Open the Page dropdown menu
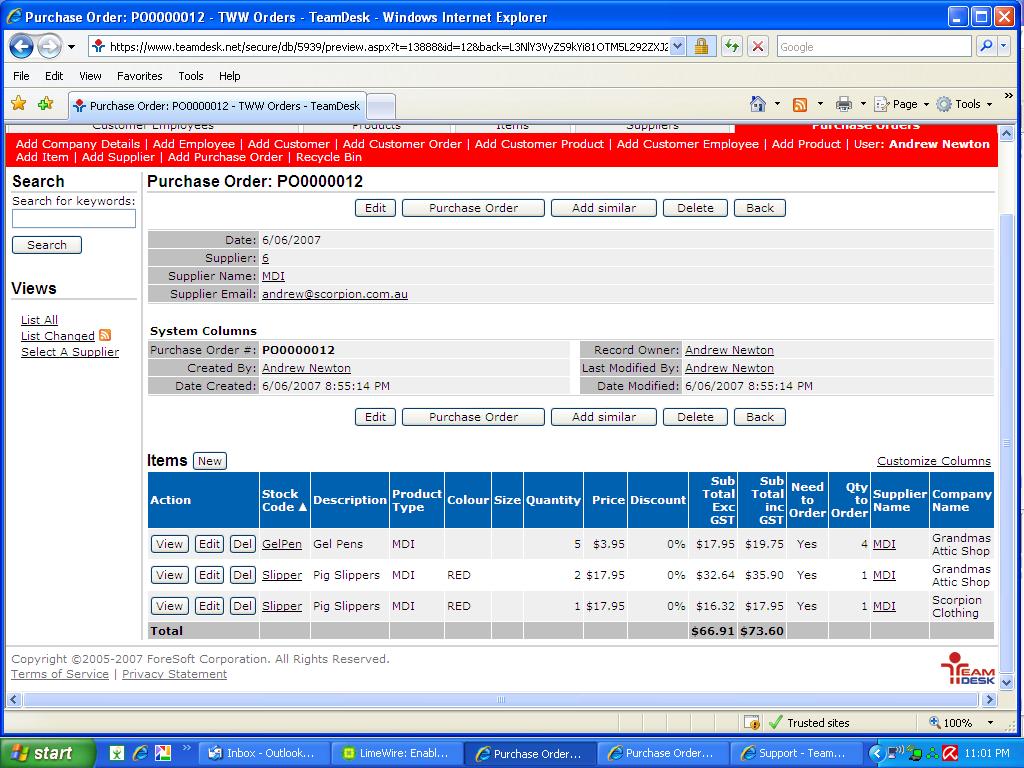This screenshot has height=768, width=1024. point(903,104)
